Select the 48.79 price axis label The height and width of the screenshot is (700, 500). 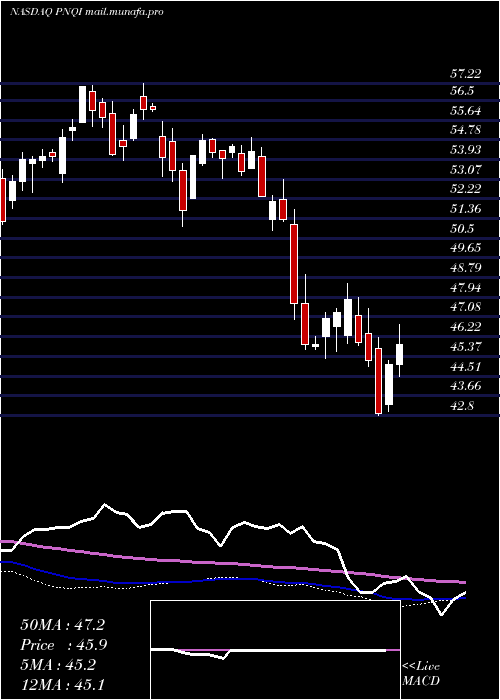465,267
